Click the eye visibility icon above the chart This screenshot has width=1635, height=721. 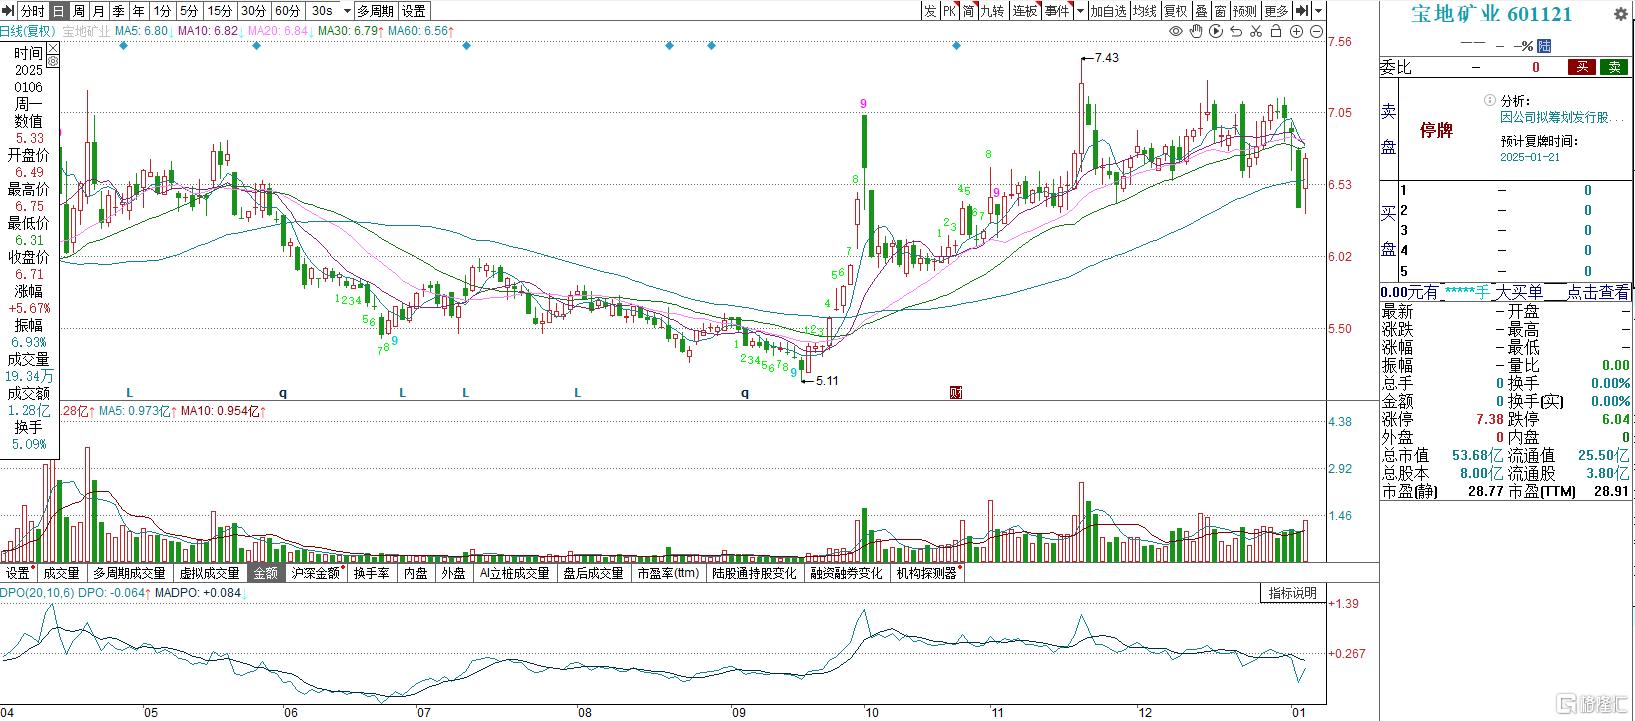tap(1176, 31)
